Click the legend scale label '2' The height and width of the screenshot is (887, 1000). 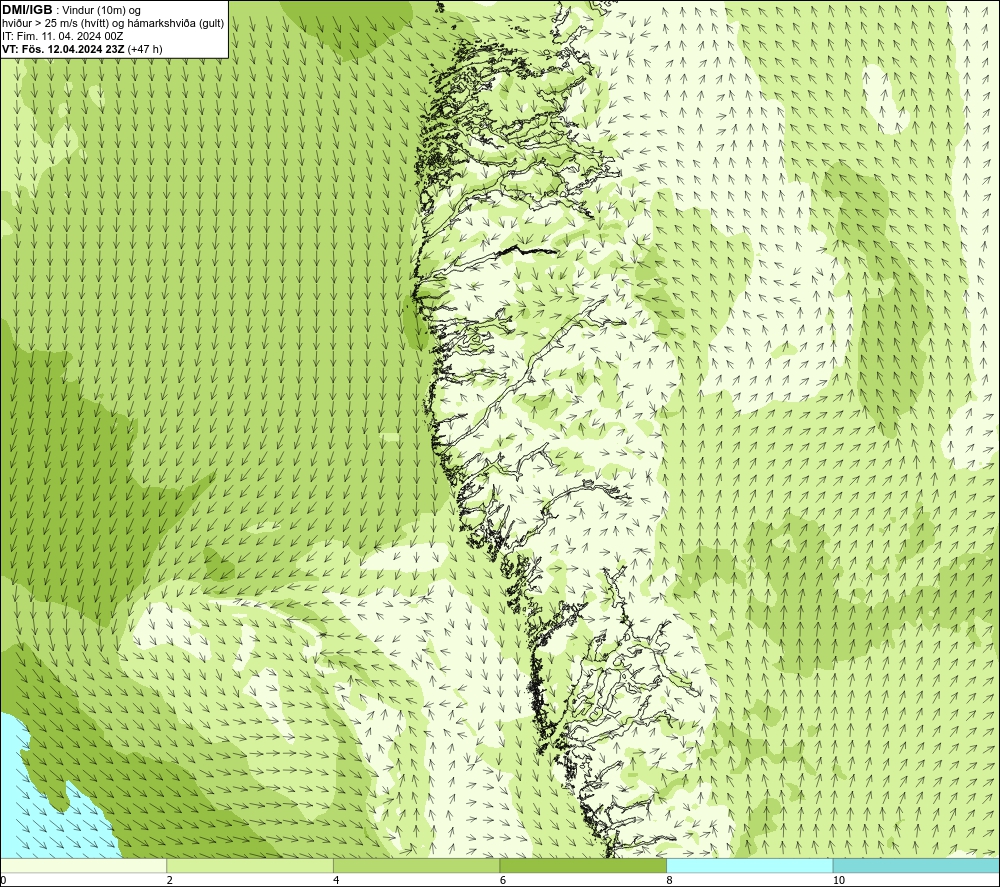pos(170,880)
